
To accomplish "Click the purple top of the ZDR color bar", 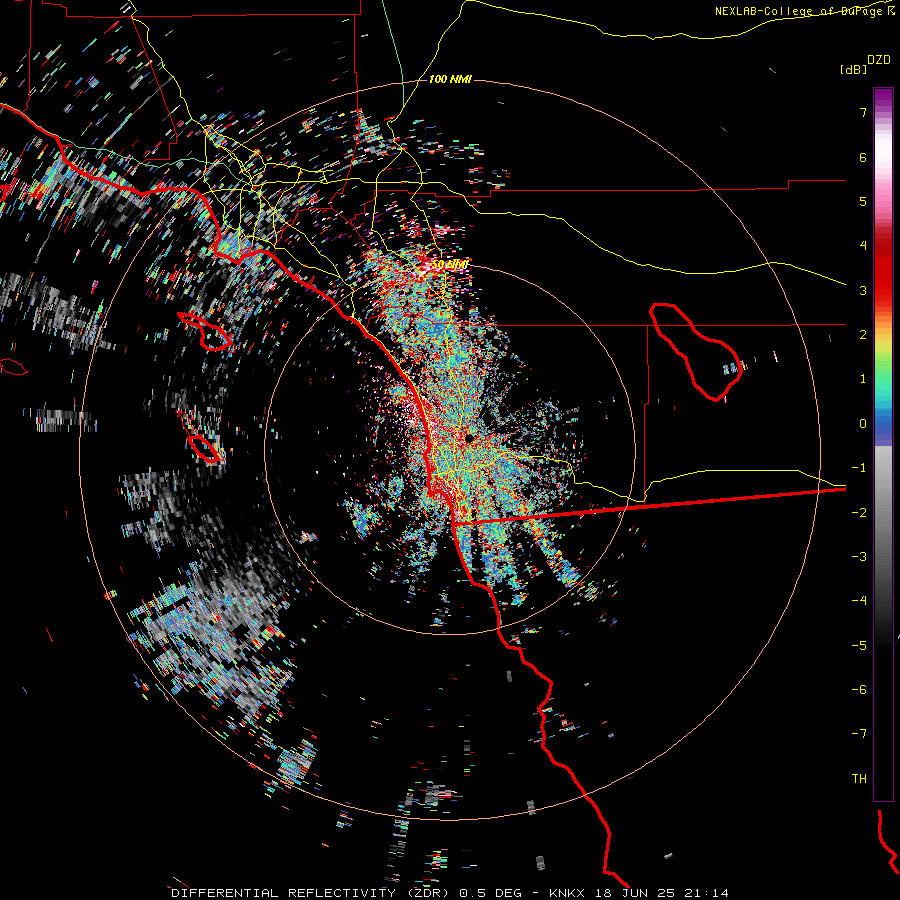I will 883,98.
